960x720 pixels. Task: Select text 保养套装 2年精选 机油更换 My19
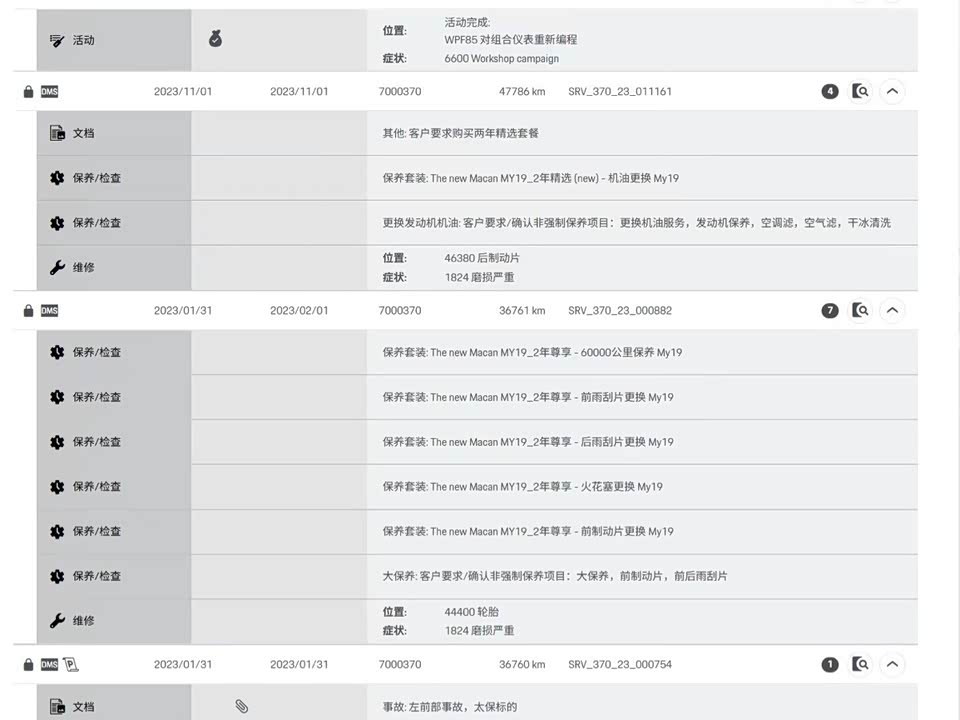click(530, 178)
